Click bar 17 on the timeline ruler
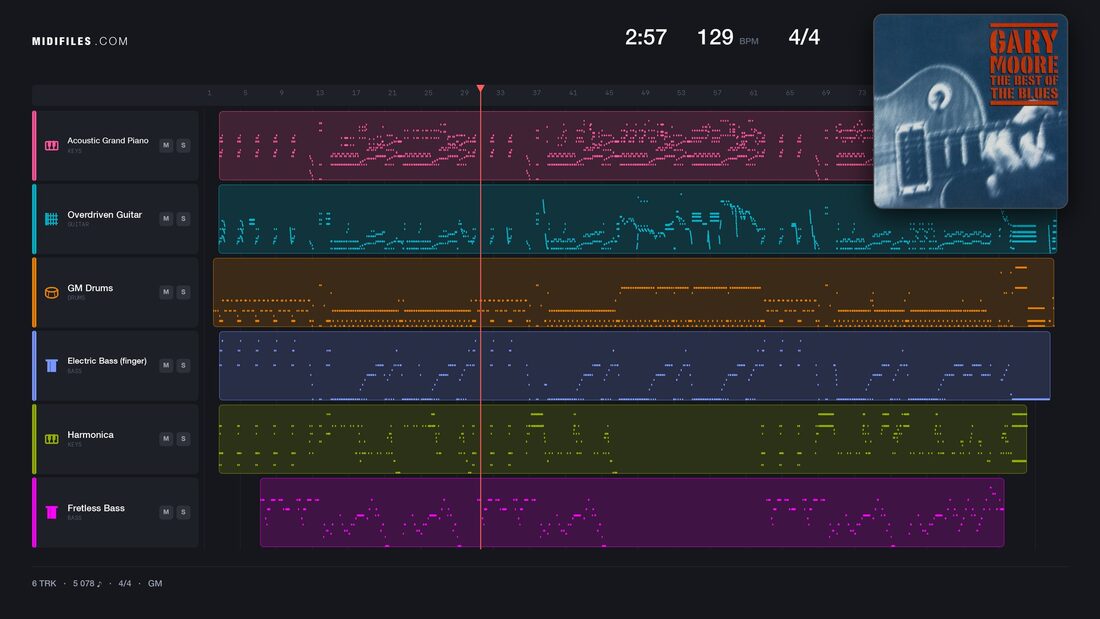 click(x=356, y=93)
